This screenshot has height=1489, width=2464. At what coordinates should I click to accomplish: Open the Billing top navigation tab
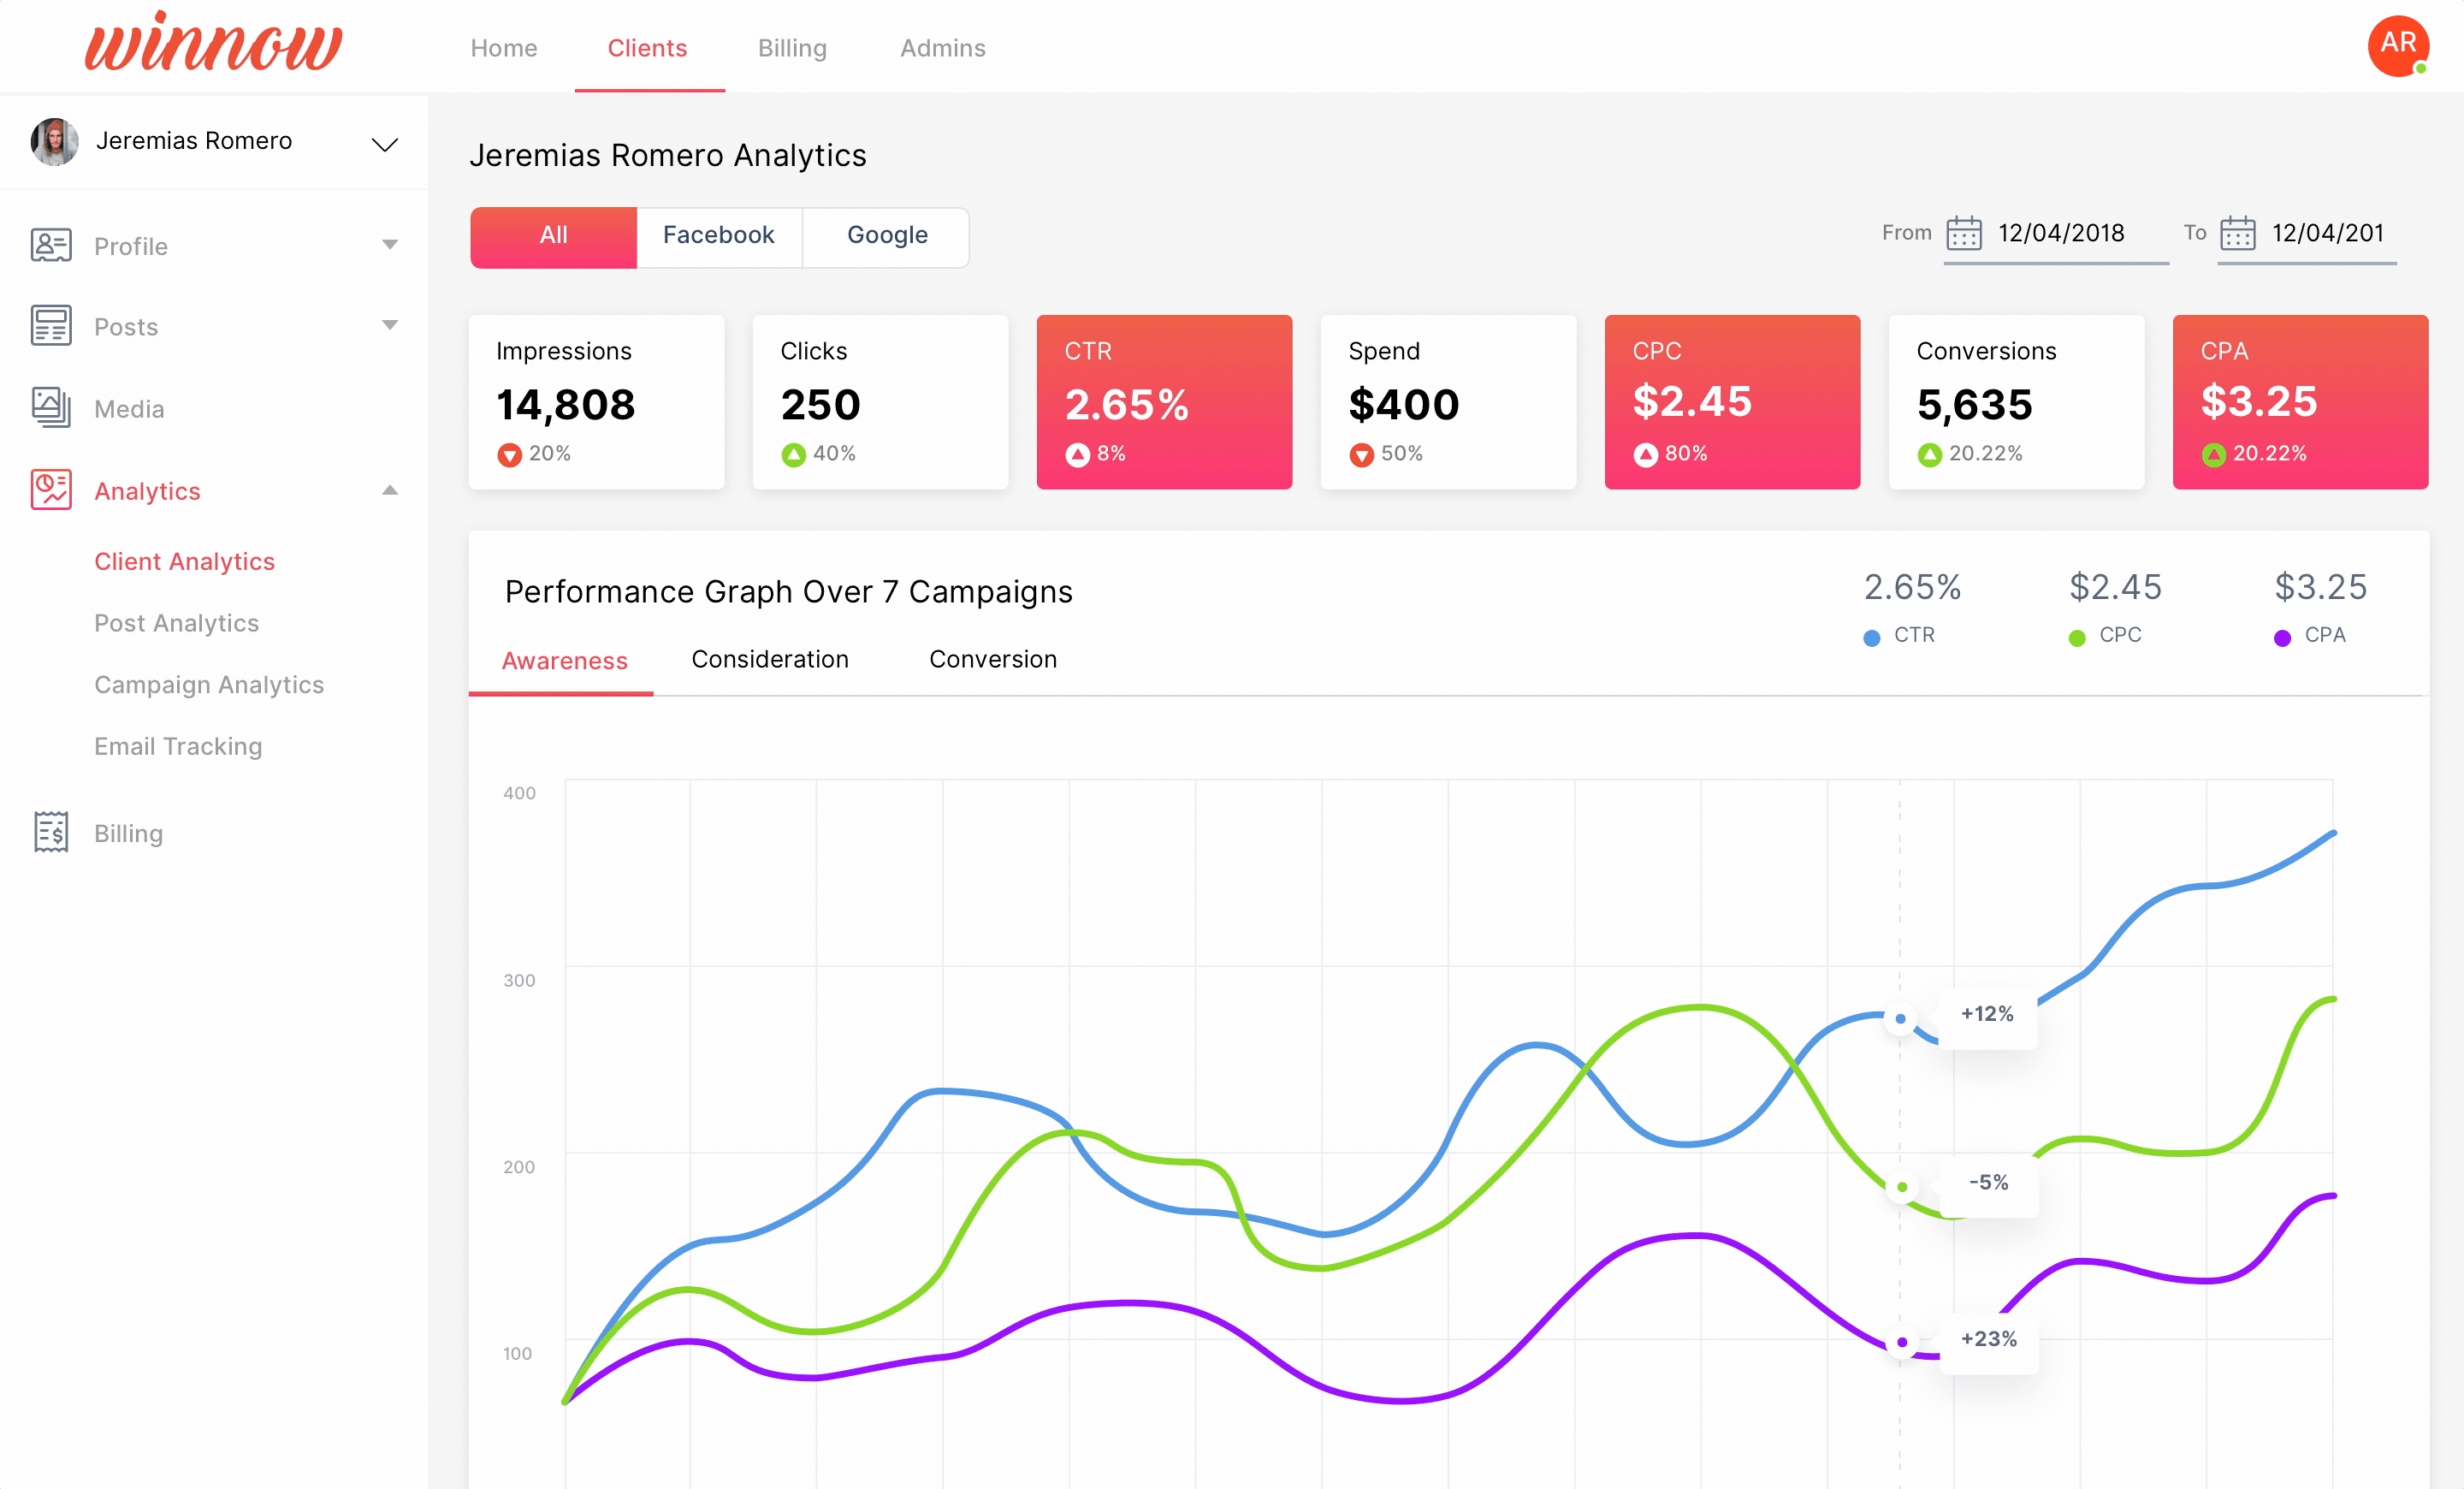791,48
